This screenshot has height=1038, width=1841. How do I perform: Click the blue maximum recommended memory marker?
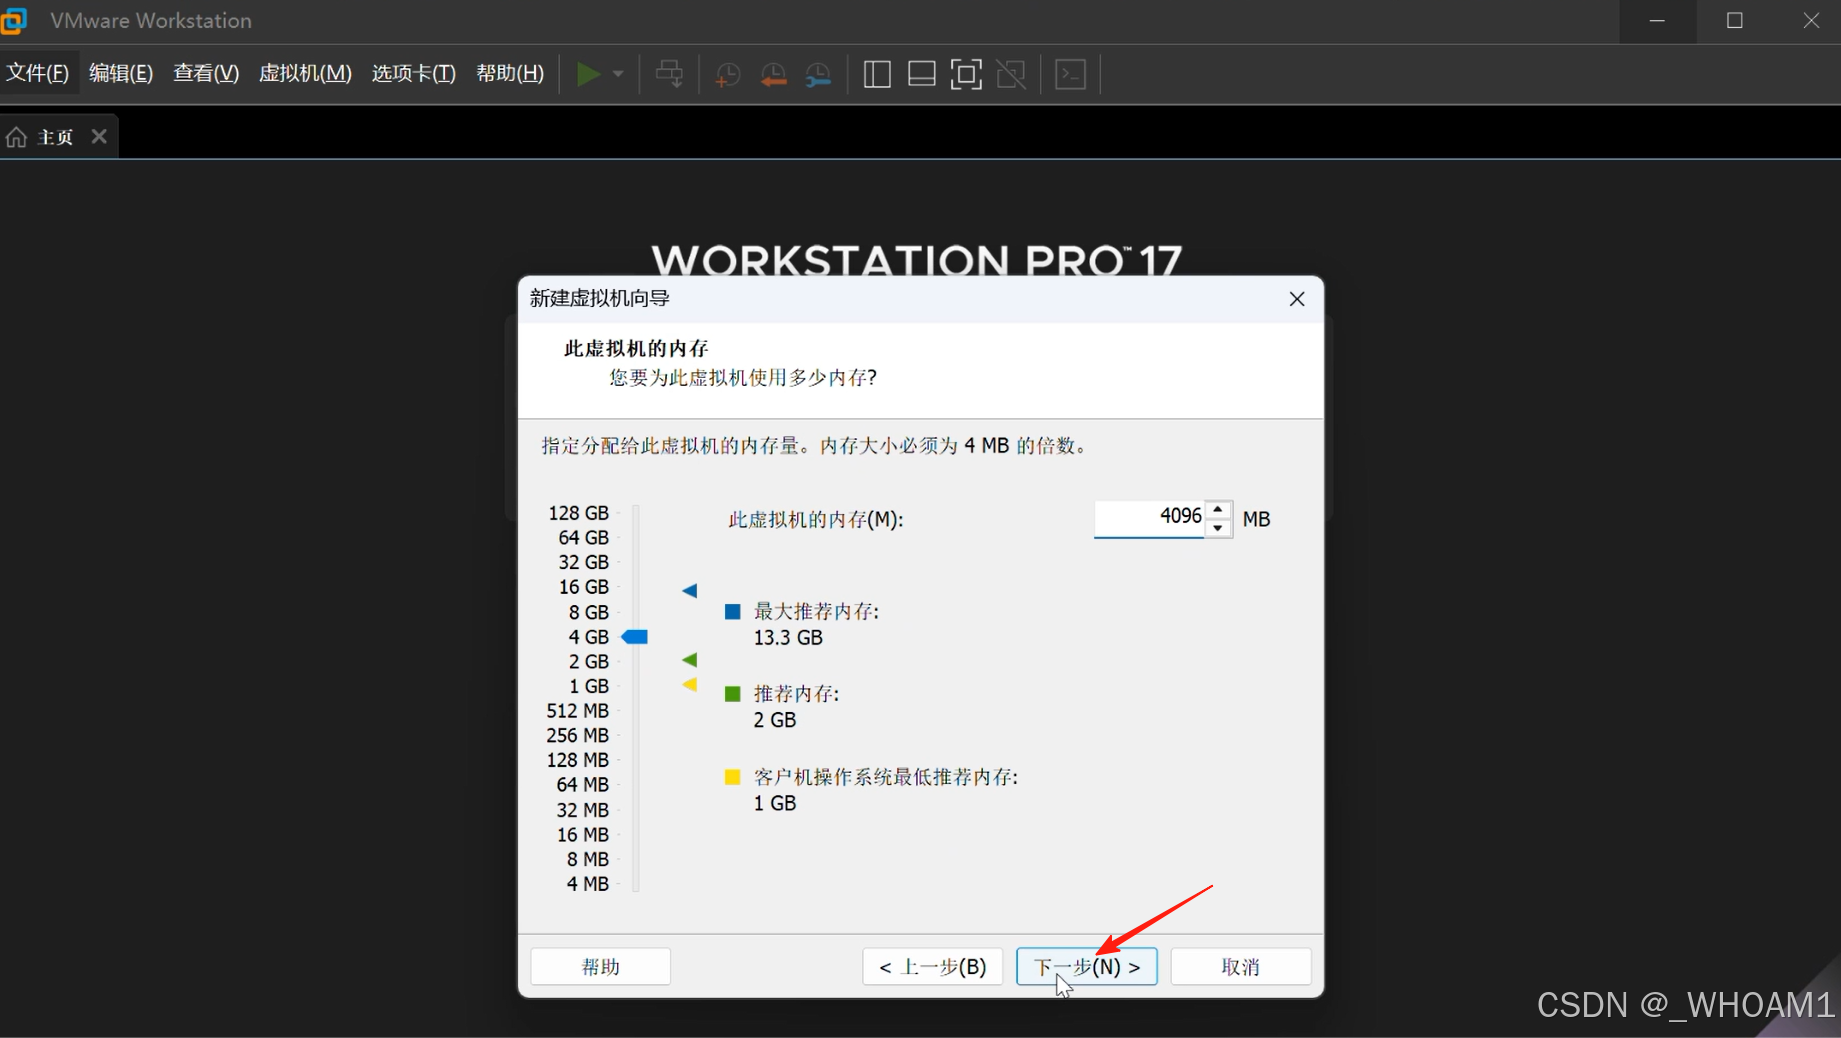coord(689,591)
